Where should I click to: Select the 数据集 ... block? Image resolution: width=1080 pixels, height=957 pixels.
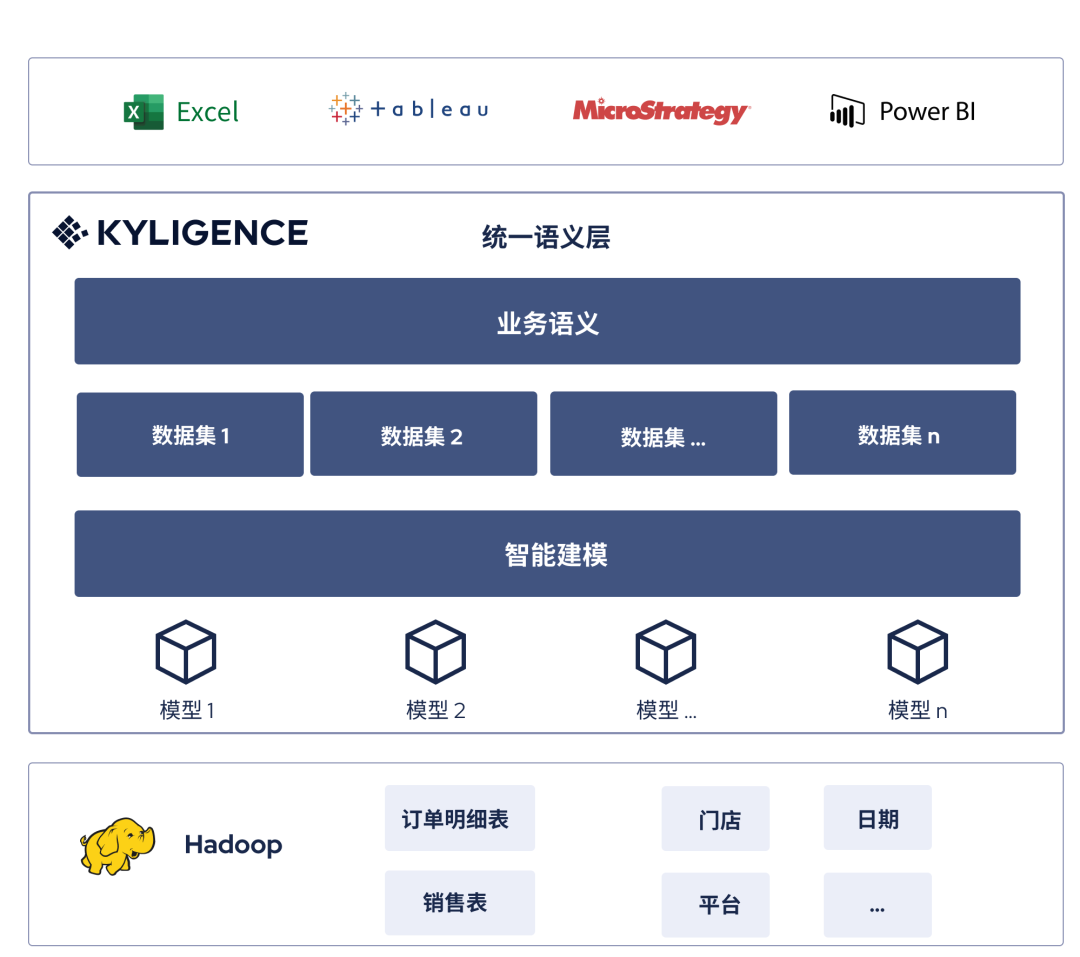point(663,434)
